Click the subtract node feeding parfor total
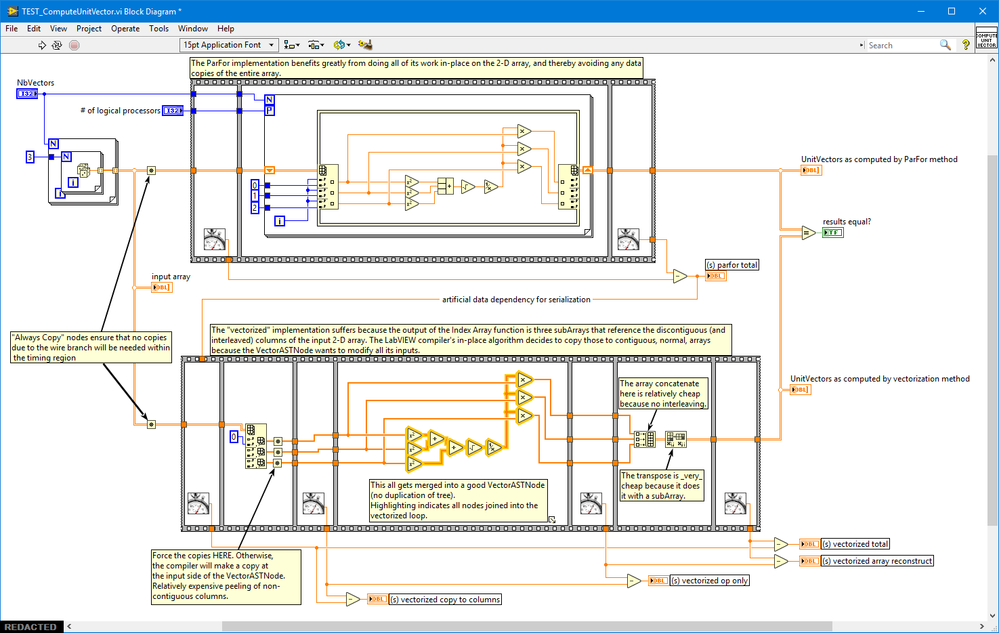 [680, 276]
